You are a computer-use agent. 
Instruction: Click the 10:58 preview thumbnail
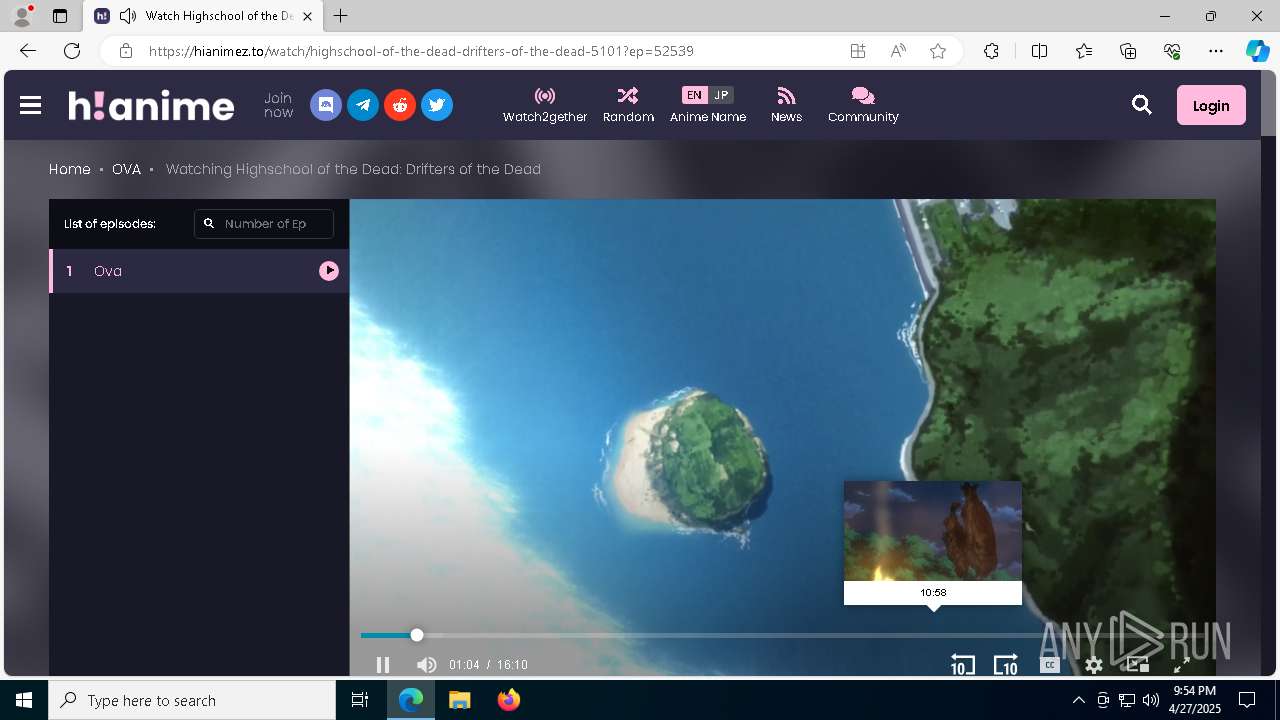point(933,531)
